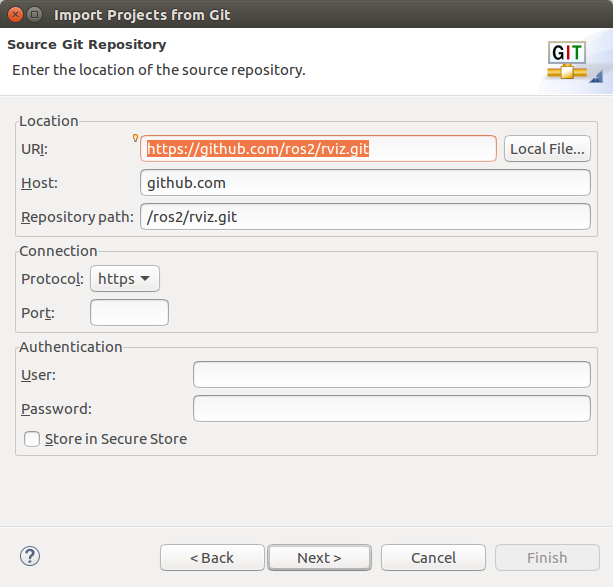613x587 pixels.
Task: Minimize the Import Projects from Git window
Action: pos(34,14)
